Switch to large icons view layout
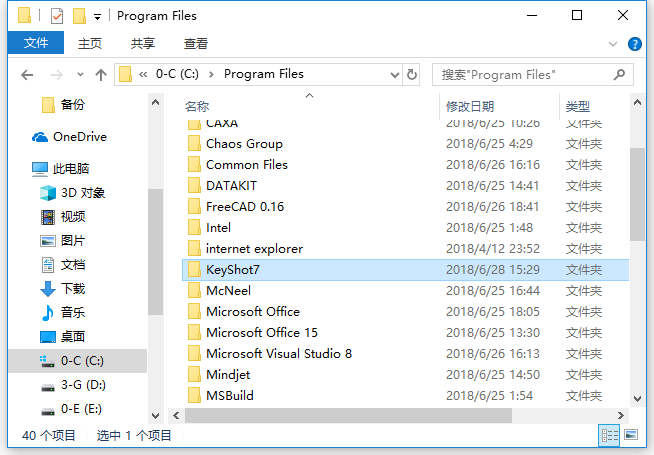654x455 pixels. pyautogui.click(x=631, y=435)
